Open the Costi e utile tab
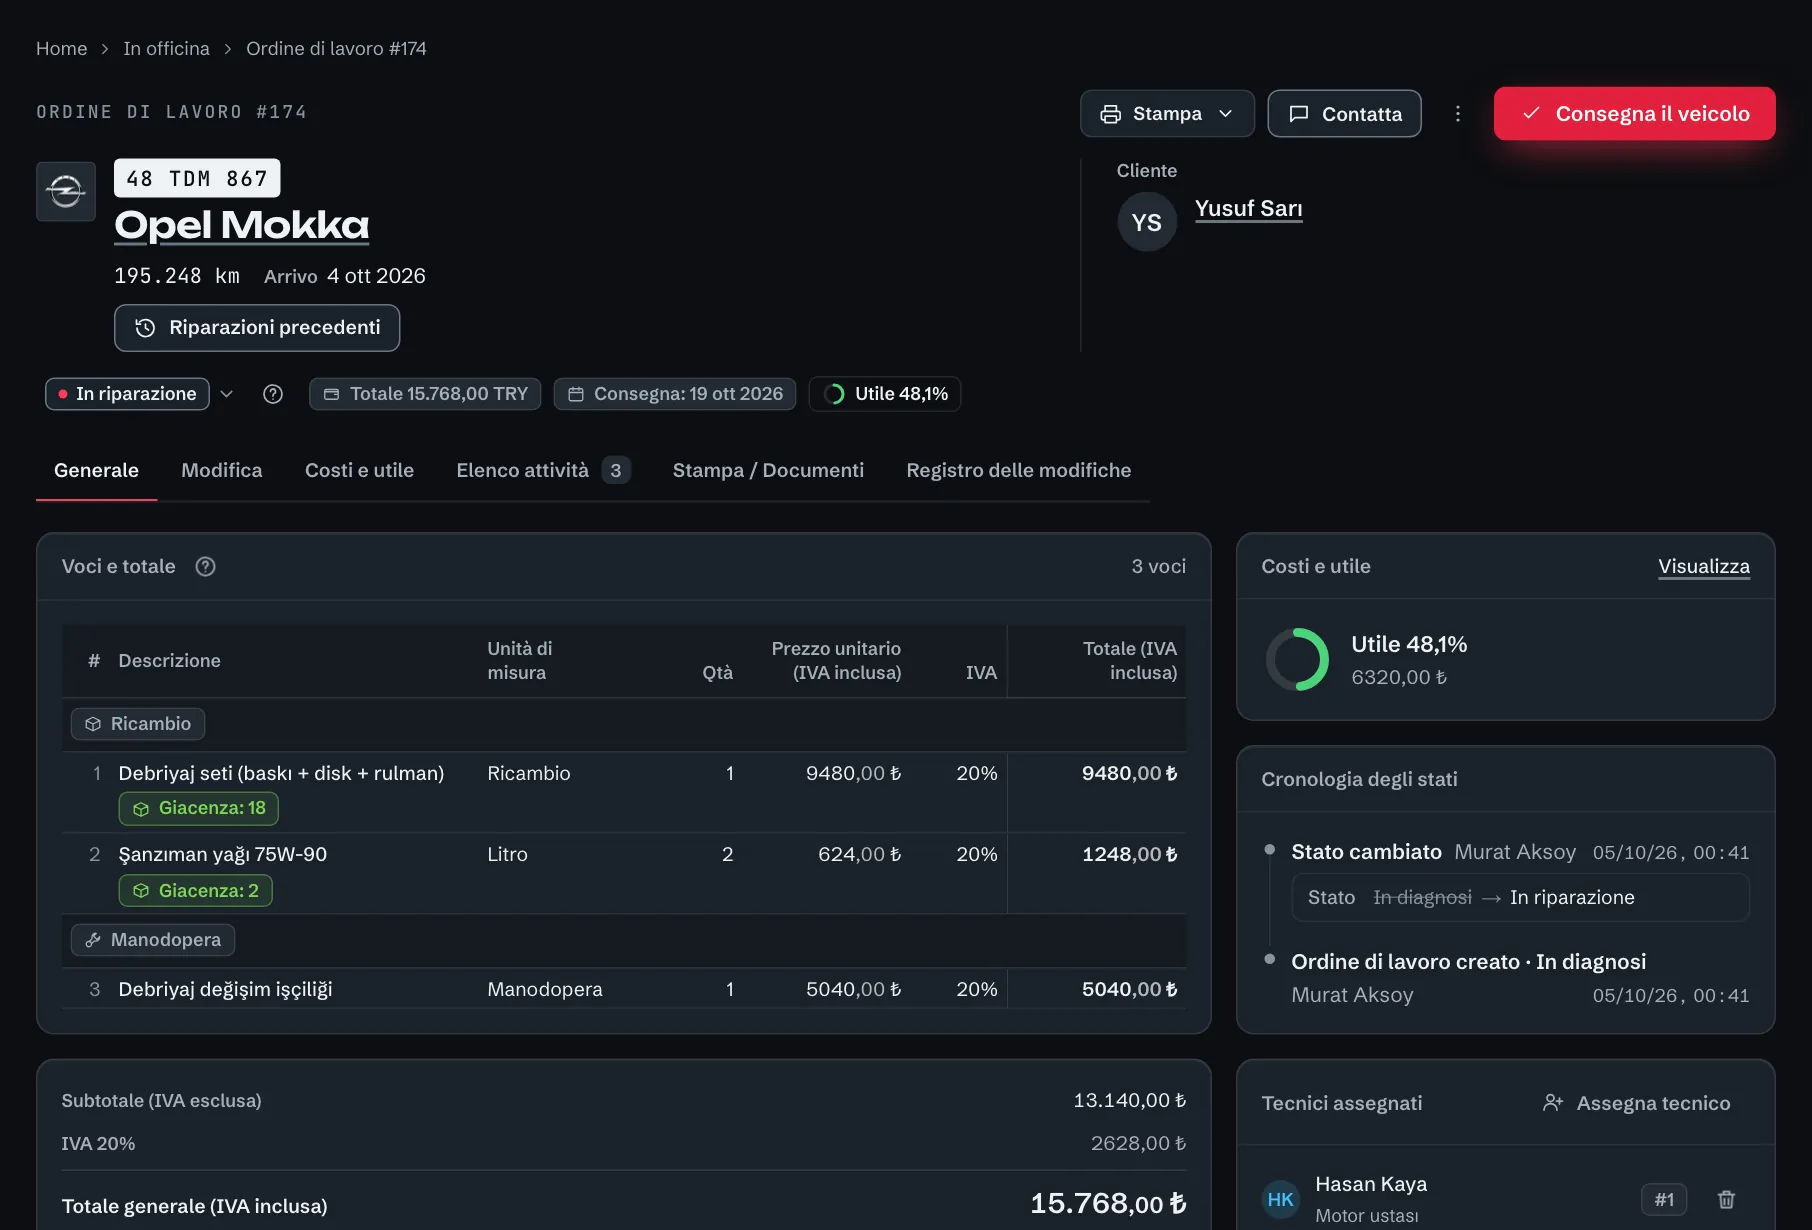The height and width of the screenshot is (1230, 1812). pos(359,470)
